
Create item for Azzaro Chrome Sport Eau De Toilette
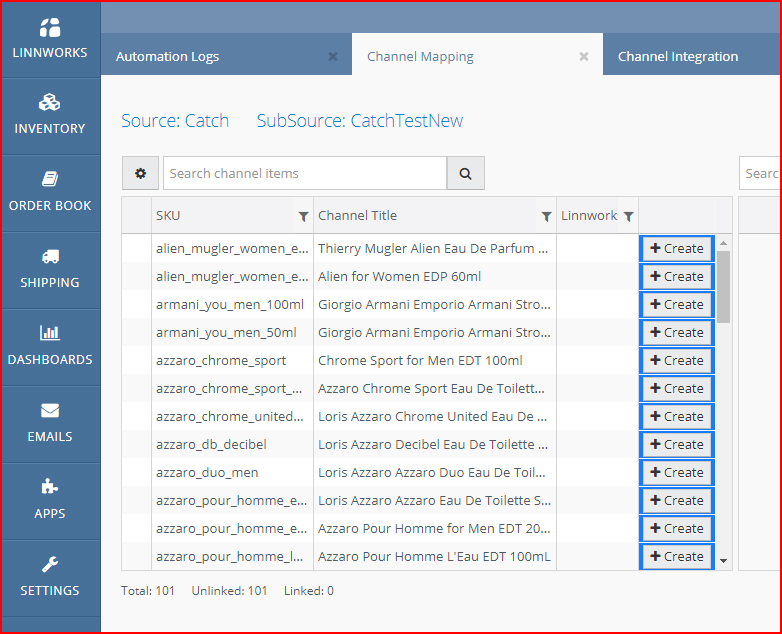click(677, 388)
